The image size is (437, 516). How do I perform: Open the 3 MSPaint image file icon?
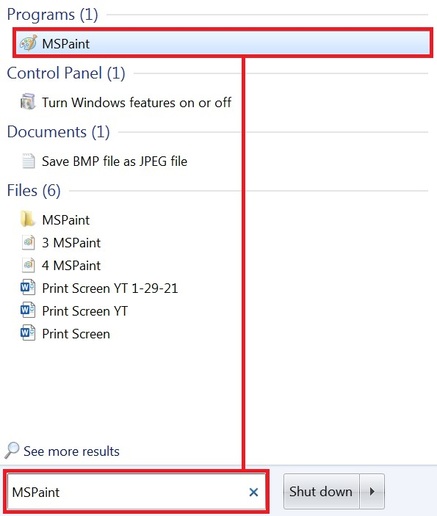(x=28, y=242)
